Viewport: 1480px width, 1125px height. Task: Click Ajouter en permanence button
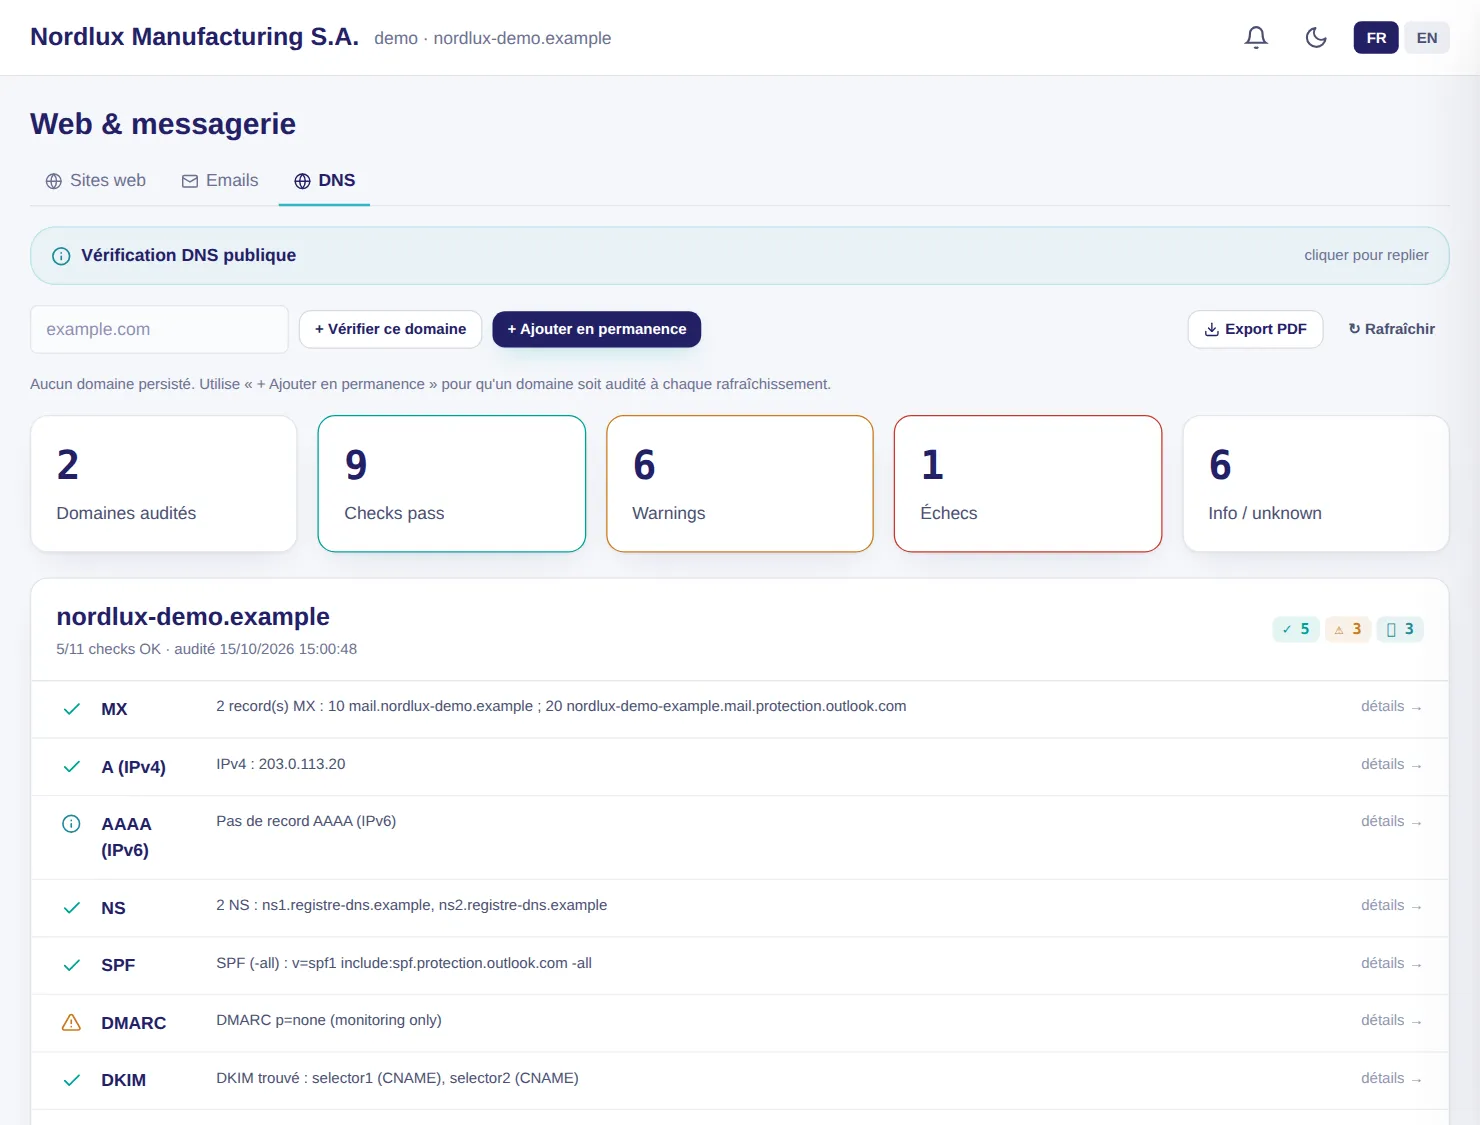coord(597,329)
